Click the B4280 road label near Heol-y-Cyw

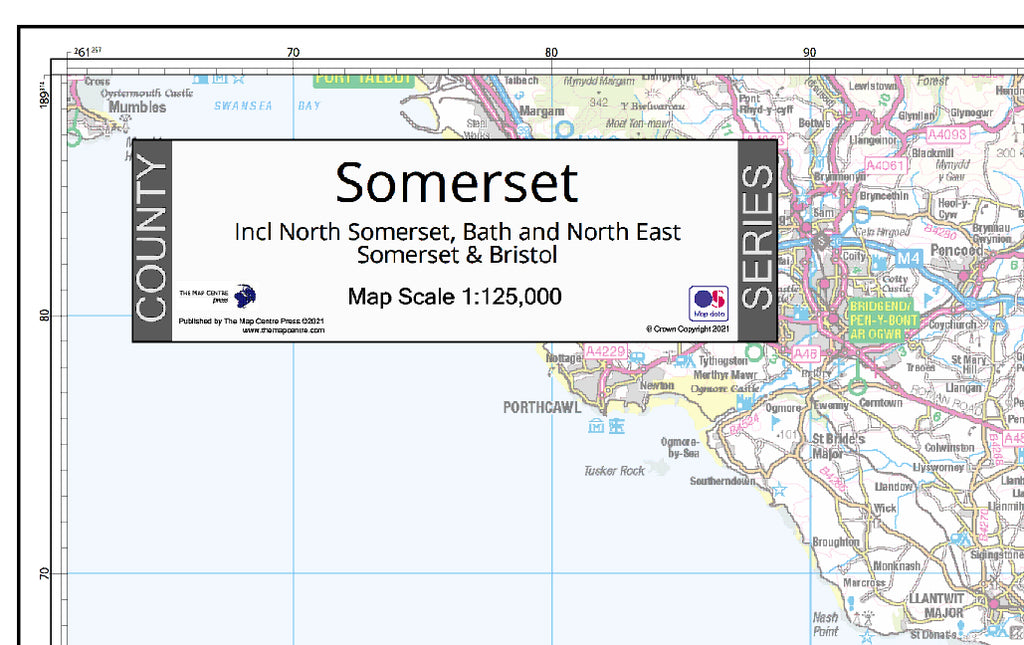click(939, 231)
